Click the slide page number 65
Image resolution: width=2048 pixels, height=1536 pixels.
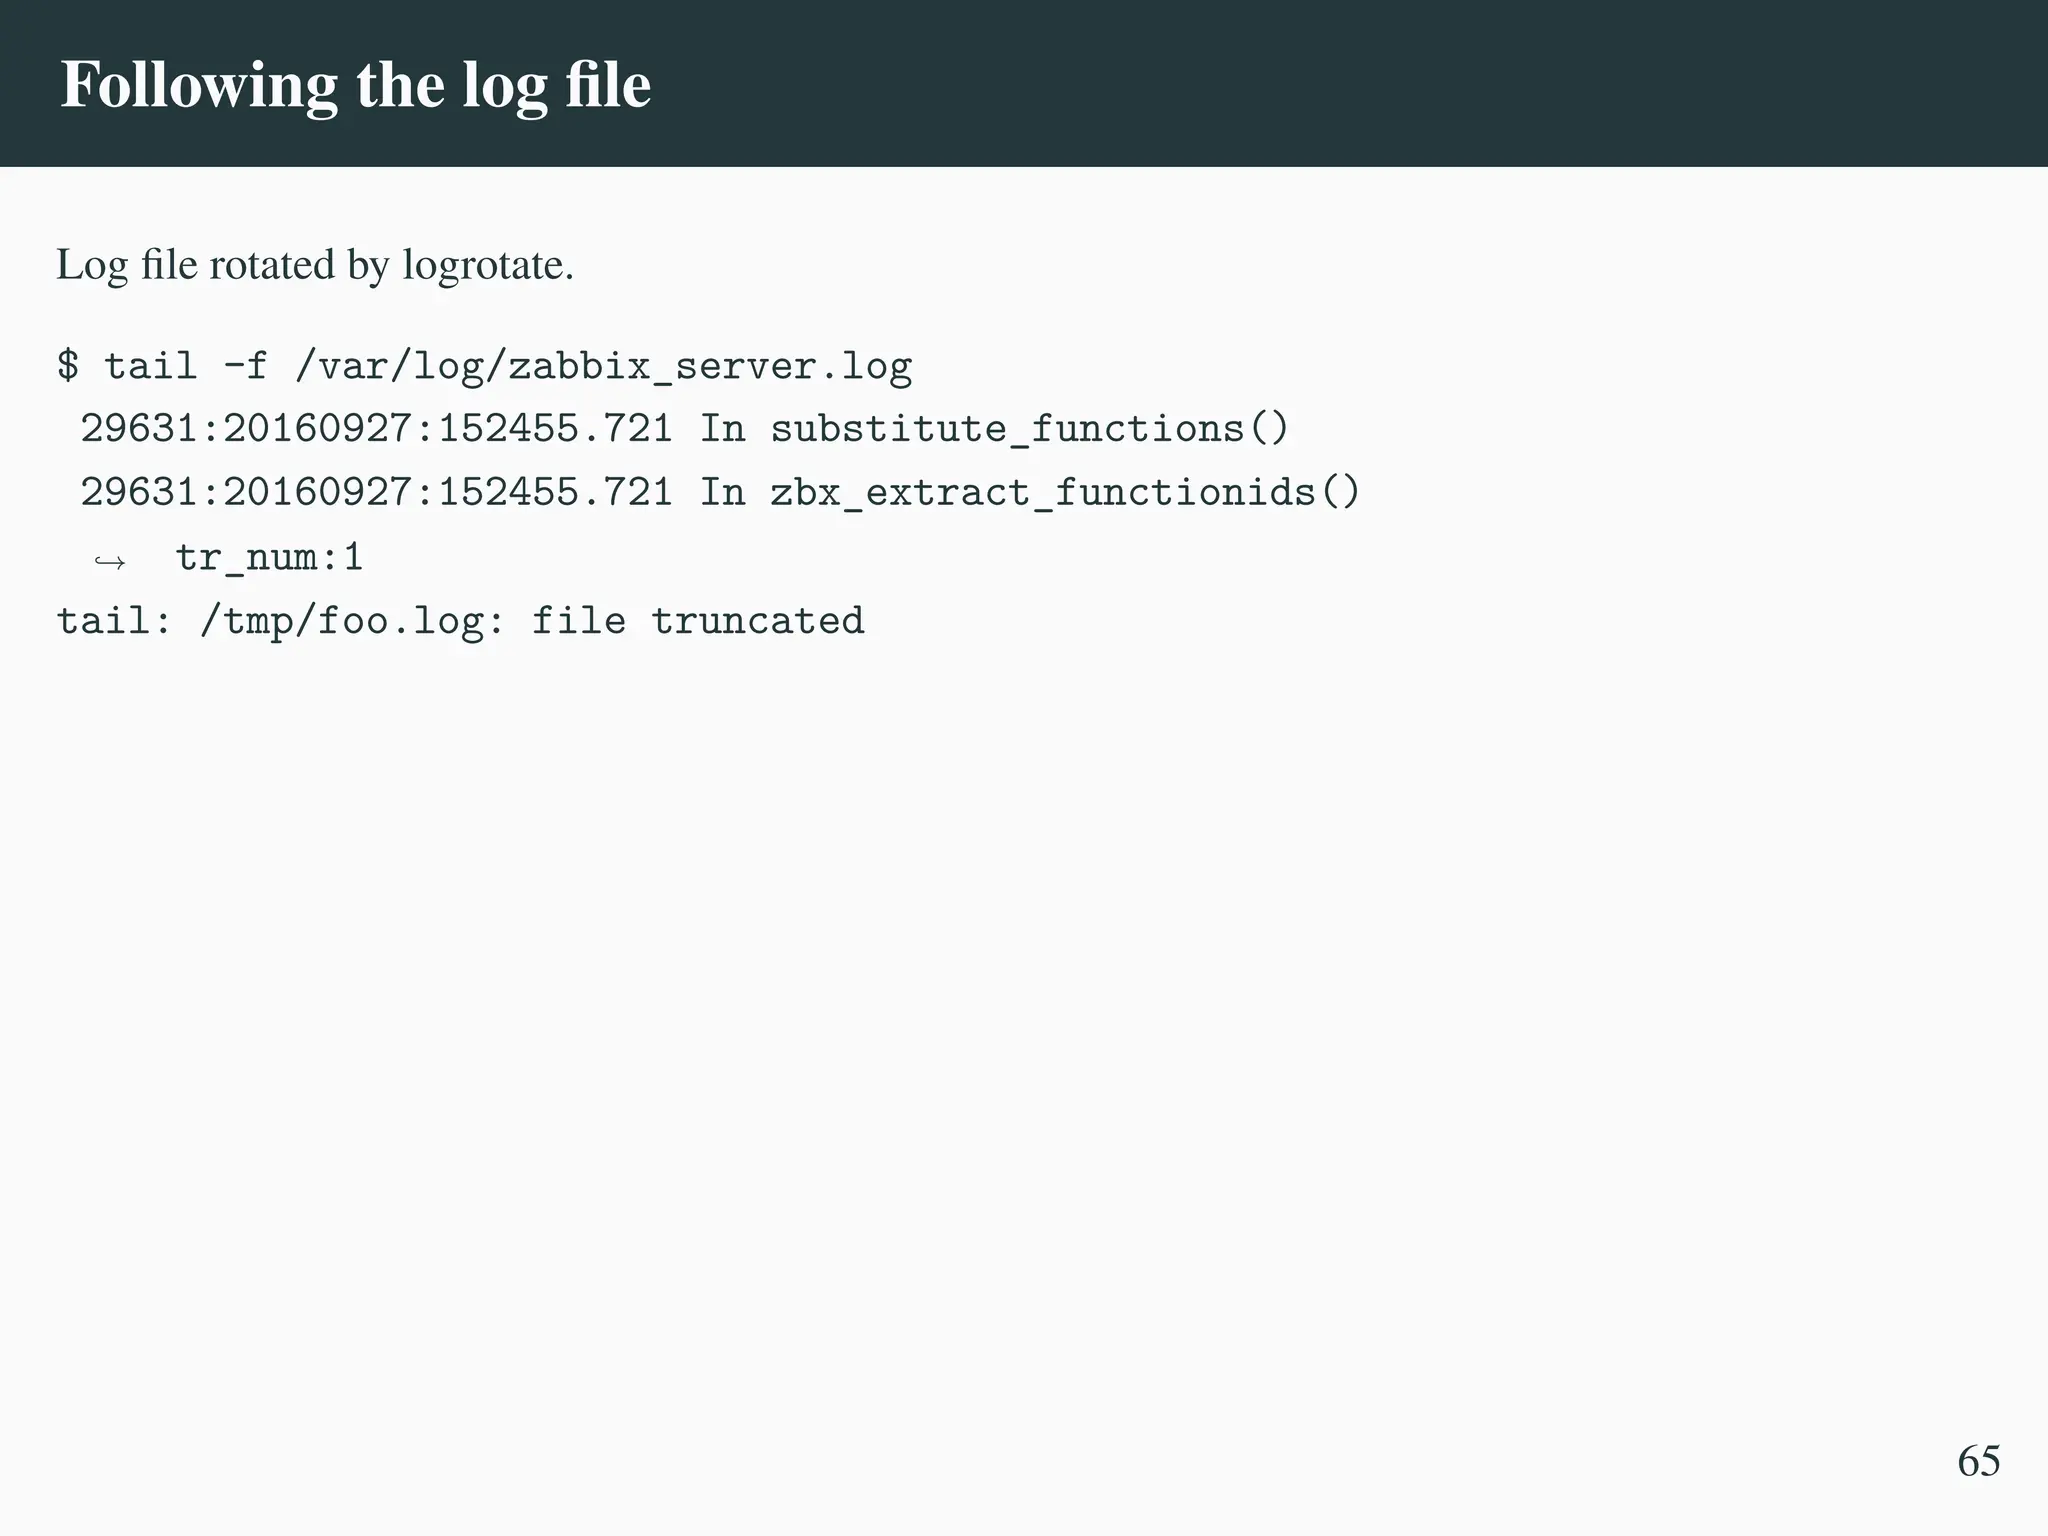coord(1978,1461)
